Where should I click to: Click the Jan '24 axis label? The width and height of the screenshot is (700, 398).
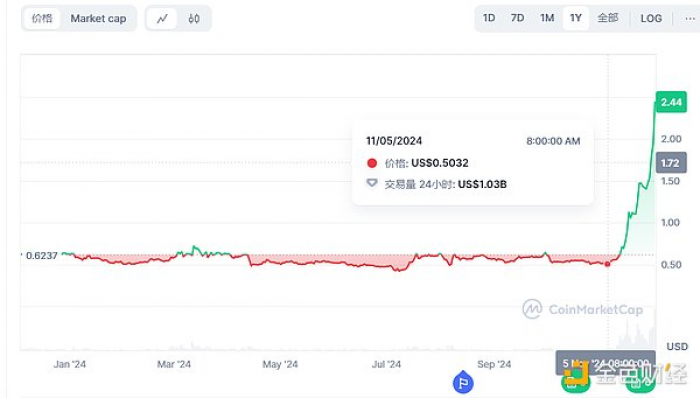tap(70, 364)
